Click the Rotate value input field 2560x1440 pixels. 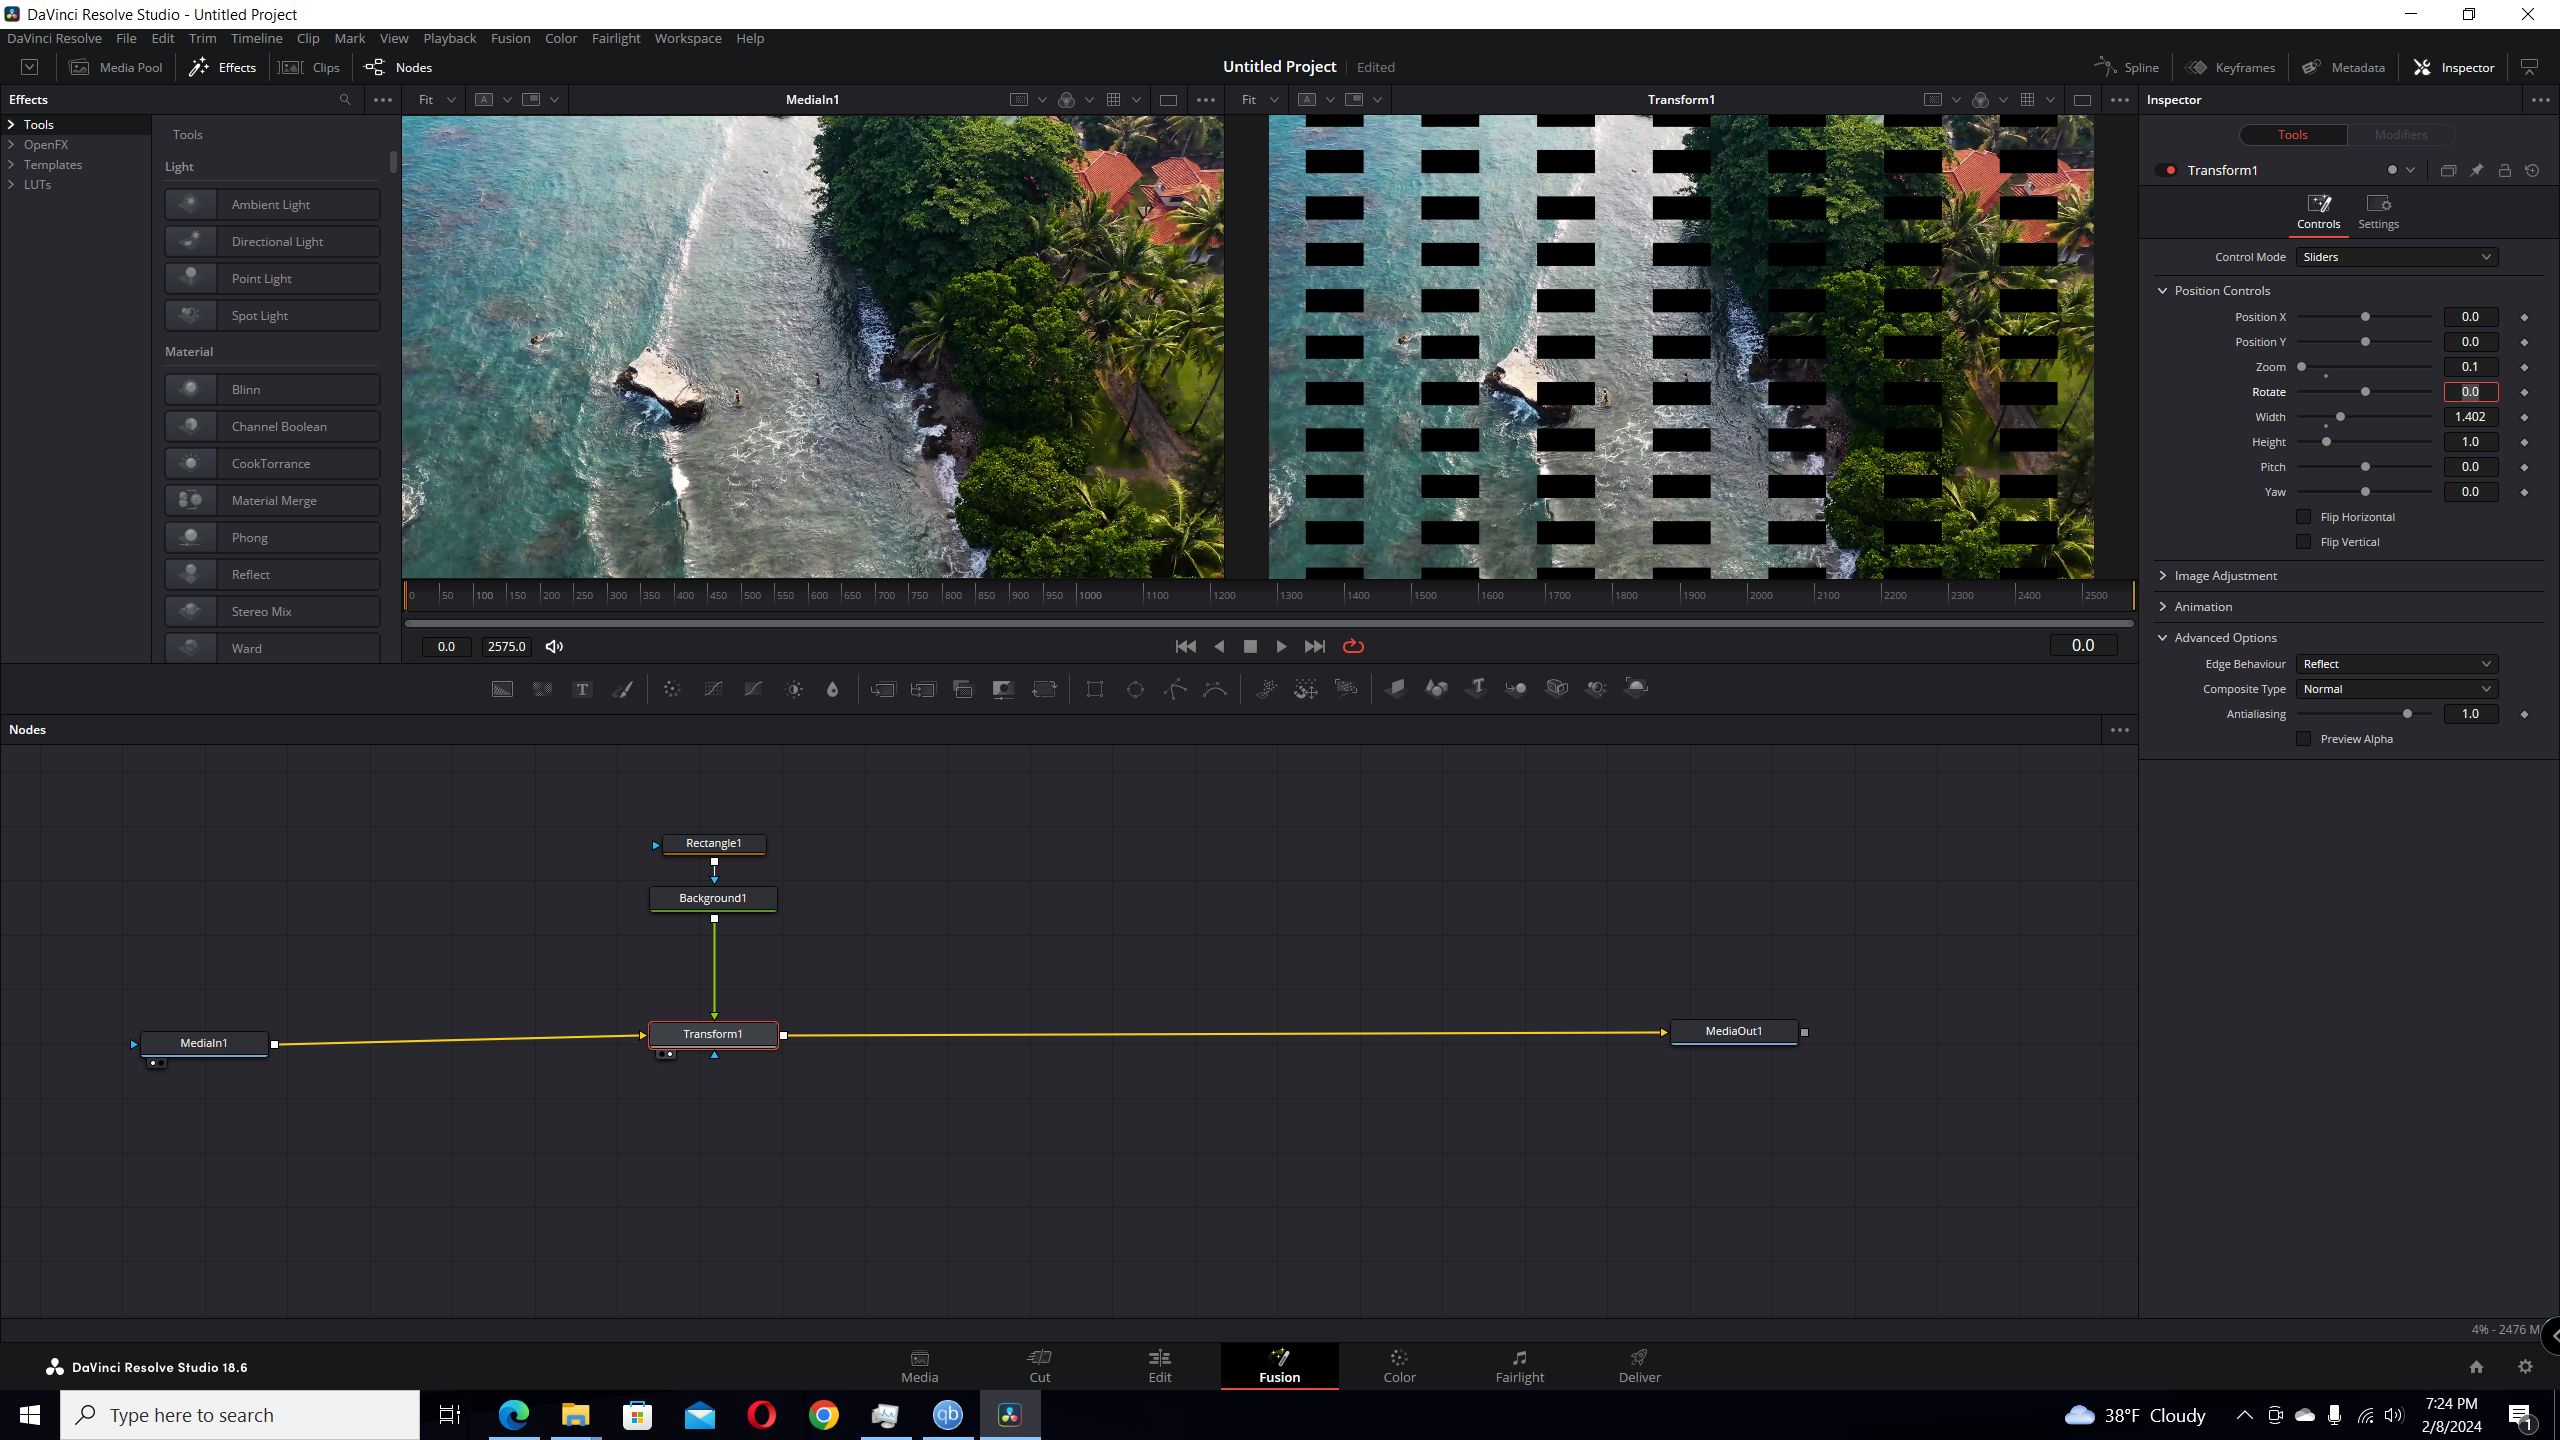pyautogui.click(x=2470, y=392)
